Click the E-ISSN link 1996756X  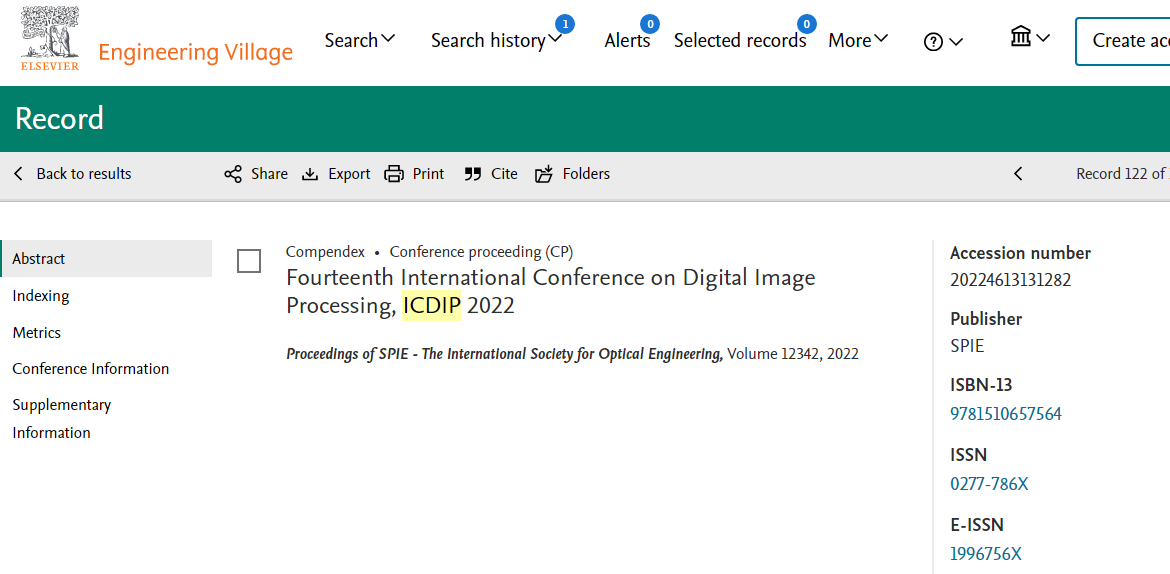985,553
